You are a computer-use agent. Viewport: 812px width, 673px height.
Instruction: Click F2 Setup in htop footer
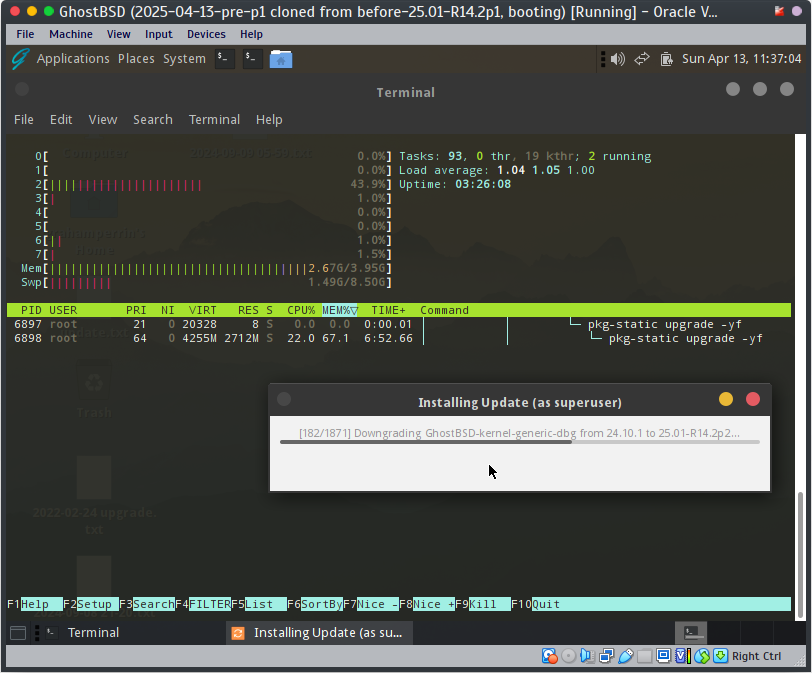91,604
